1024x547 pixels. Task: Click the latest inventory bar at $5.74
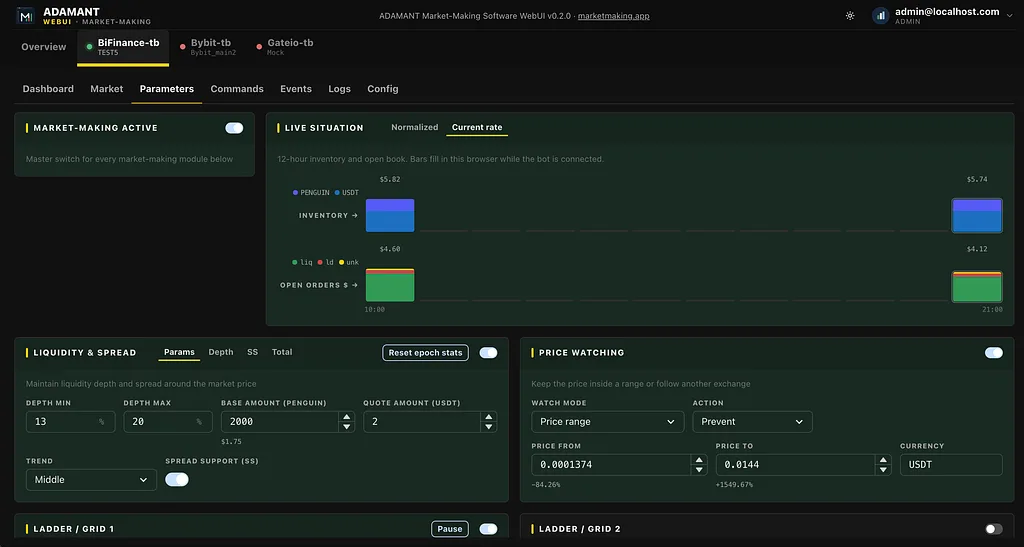pyautogui.click(x=977, y=215)
